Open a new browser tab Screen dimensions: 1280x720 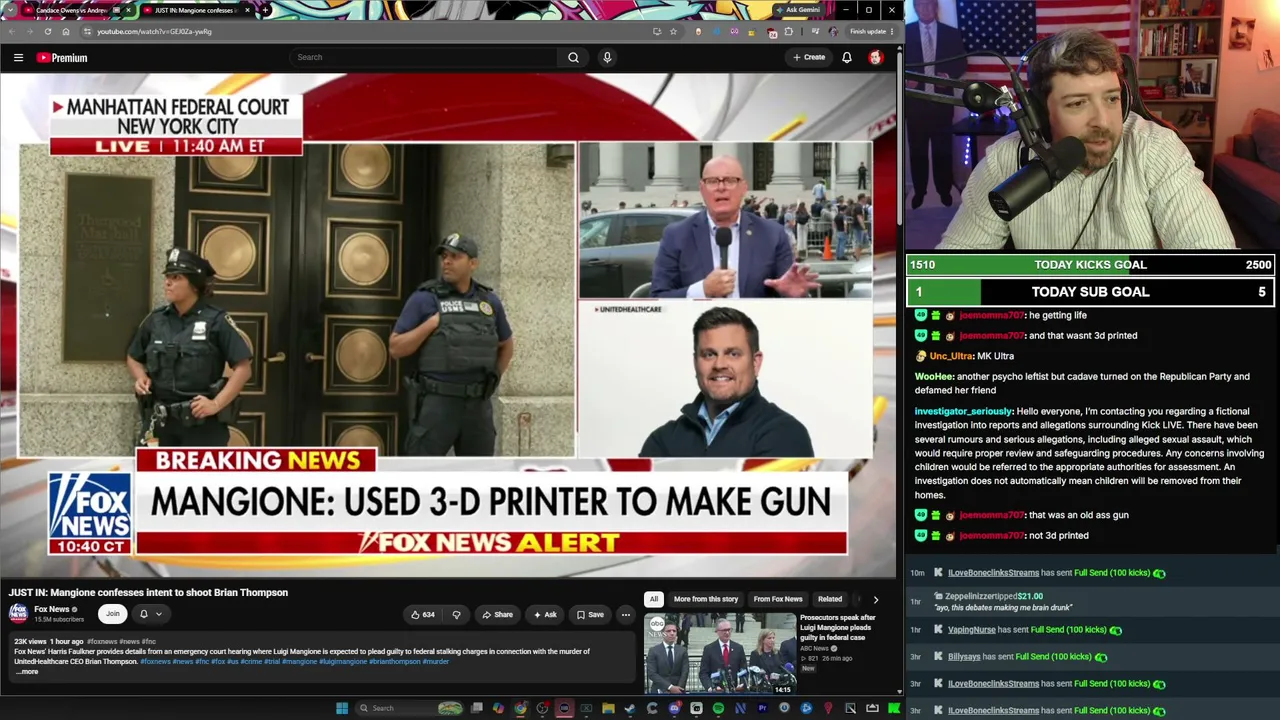265,10
